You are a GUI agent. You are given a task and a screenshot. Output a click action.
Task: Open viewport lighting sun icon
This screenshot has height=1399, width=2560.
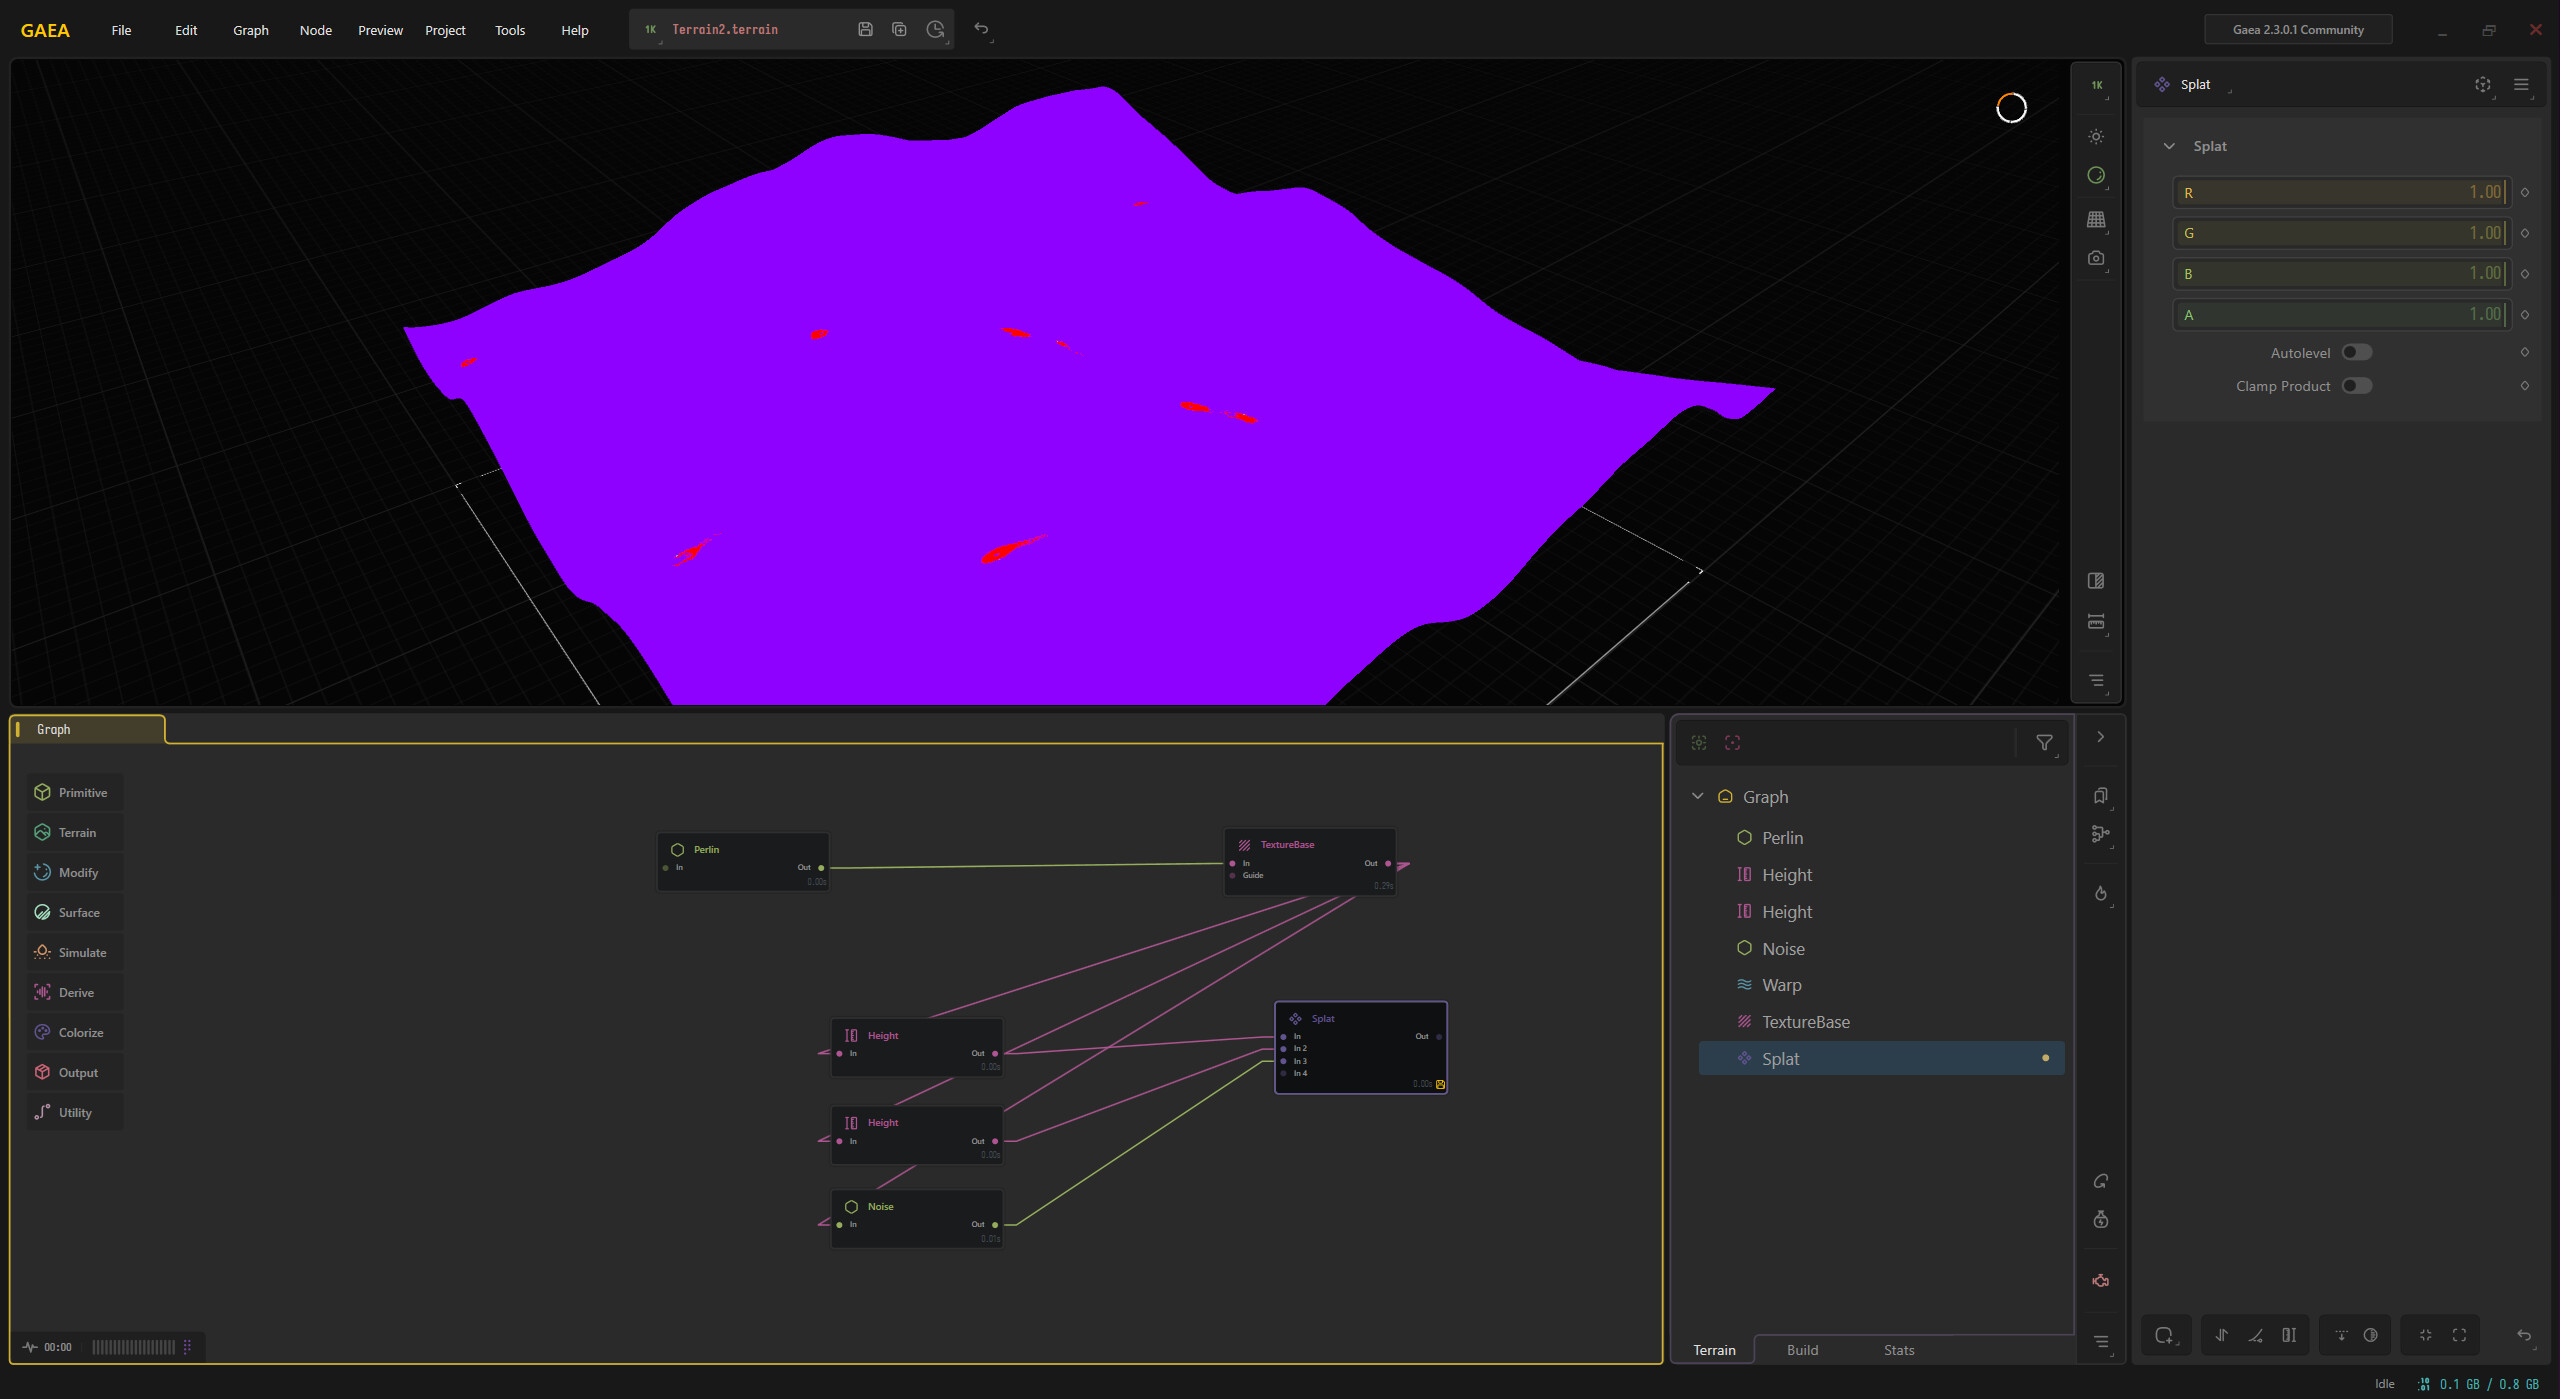click(2096, 137)
